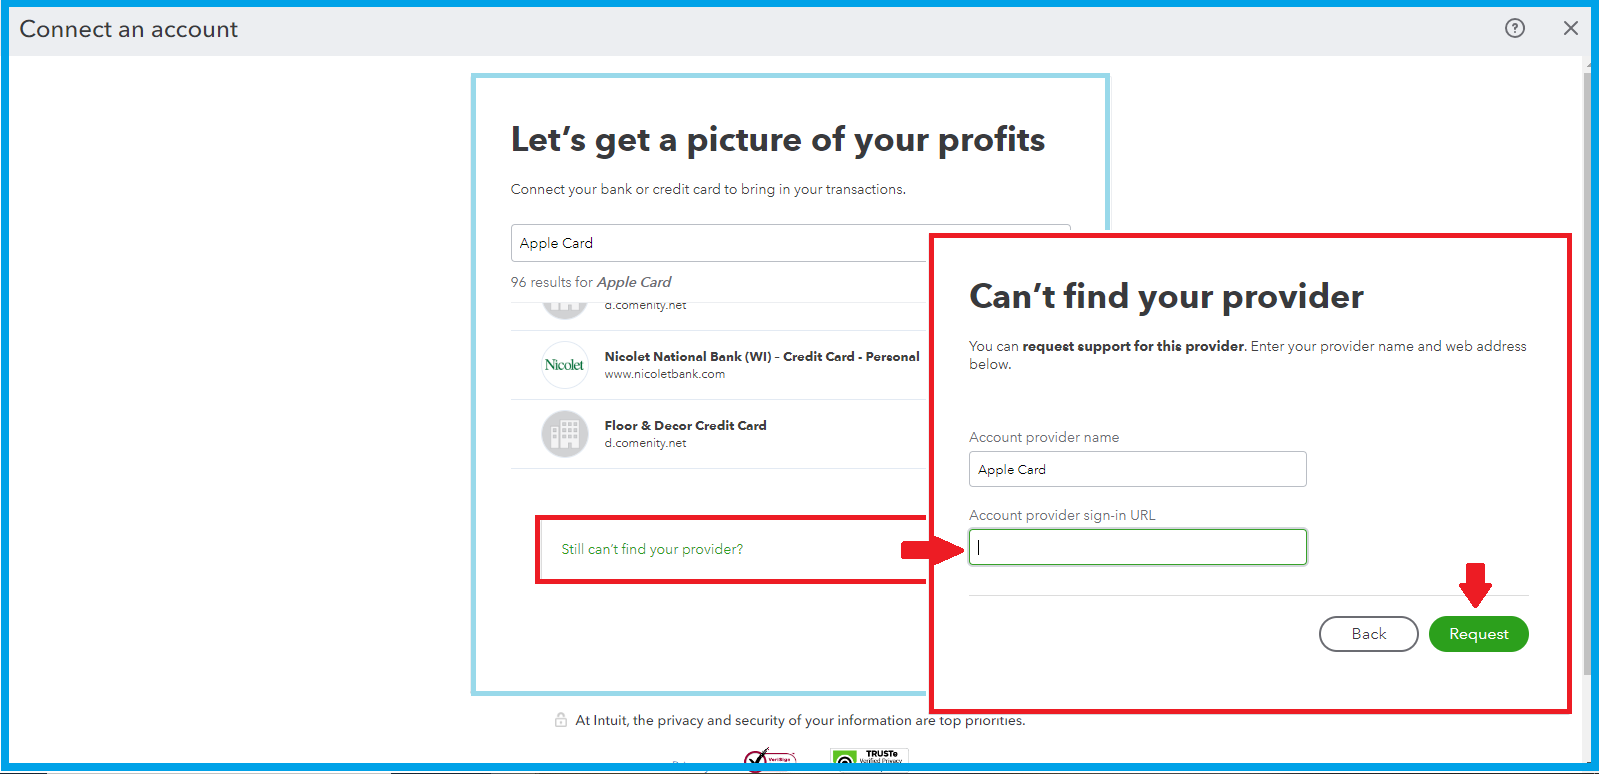The image size is (1599, 774).
Task: Click the d.comenity.net address under Floor & Decor
Action: pyautogui.click(x=645, y=443)
